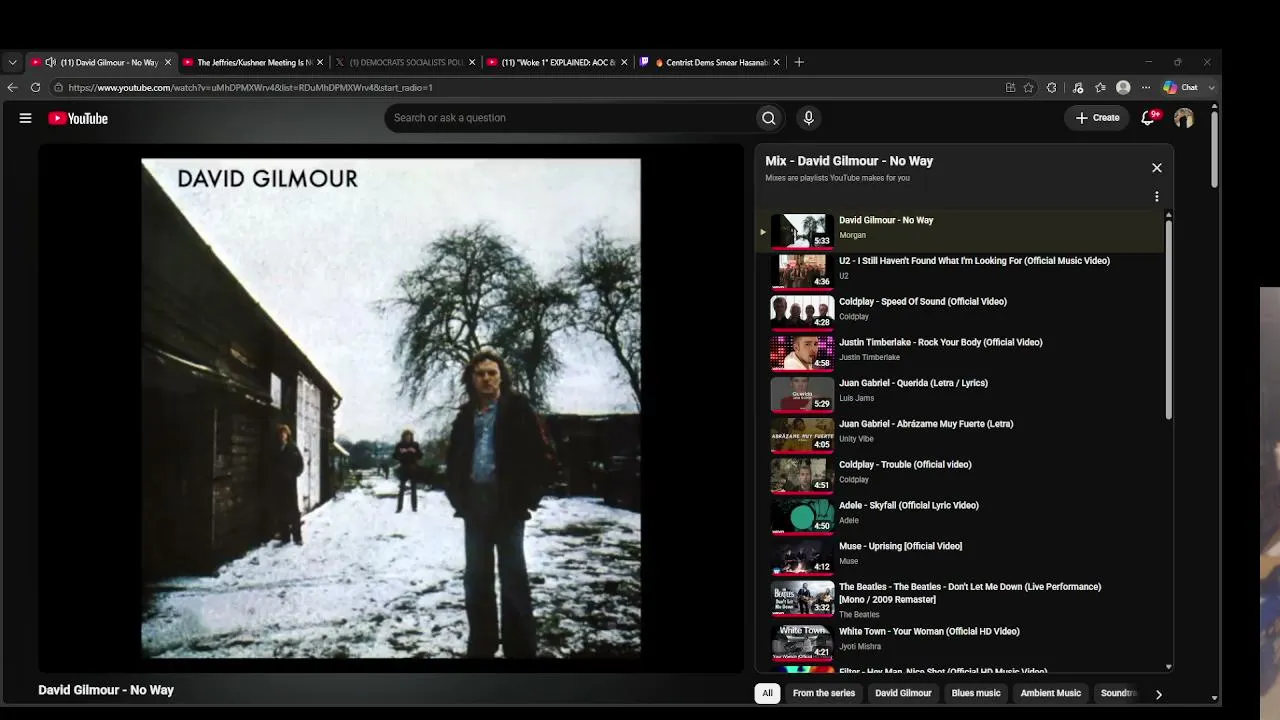Play Justin Timberlake - Rock Your Body
Viewport: 1280px width, 720px height.
[960, 352]
